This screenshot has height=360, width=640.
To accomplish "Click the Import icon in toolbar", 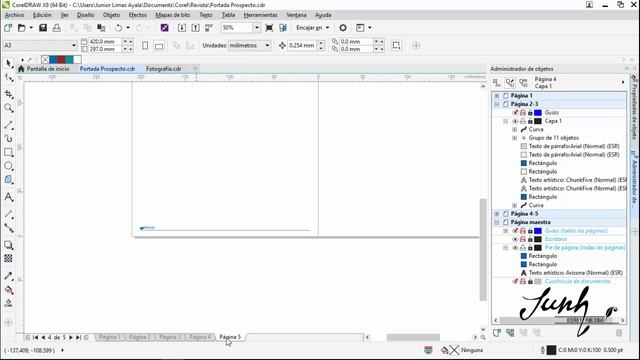I will pyautogui.click(x=182, y=28).
